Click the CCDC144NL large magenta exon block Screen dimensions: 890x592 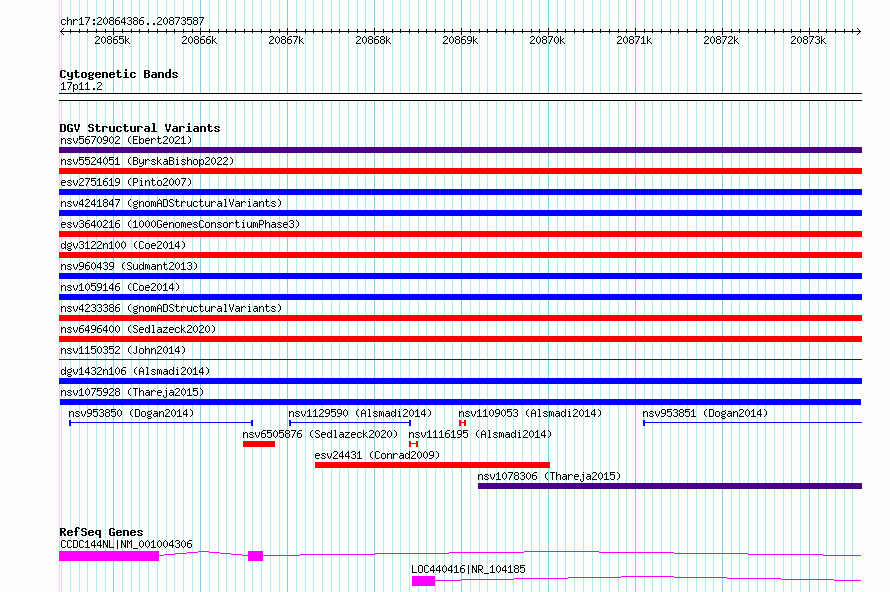[x=109, y=556]
